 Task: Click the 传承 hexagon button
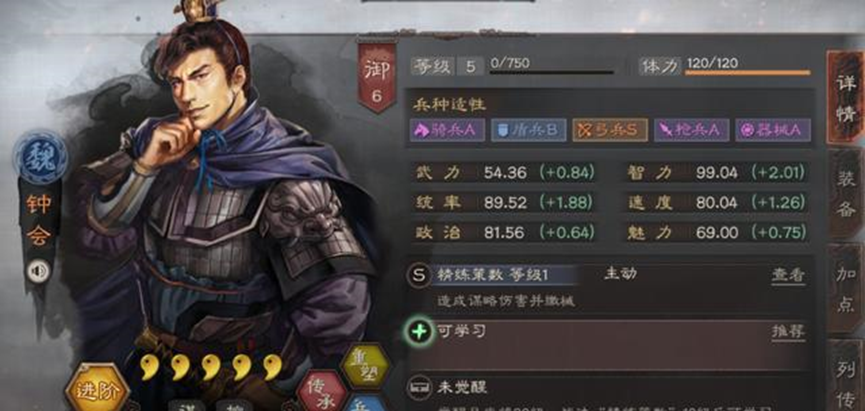tap(322, 393)
